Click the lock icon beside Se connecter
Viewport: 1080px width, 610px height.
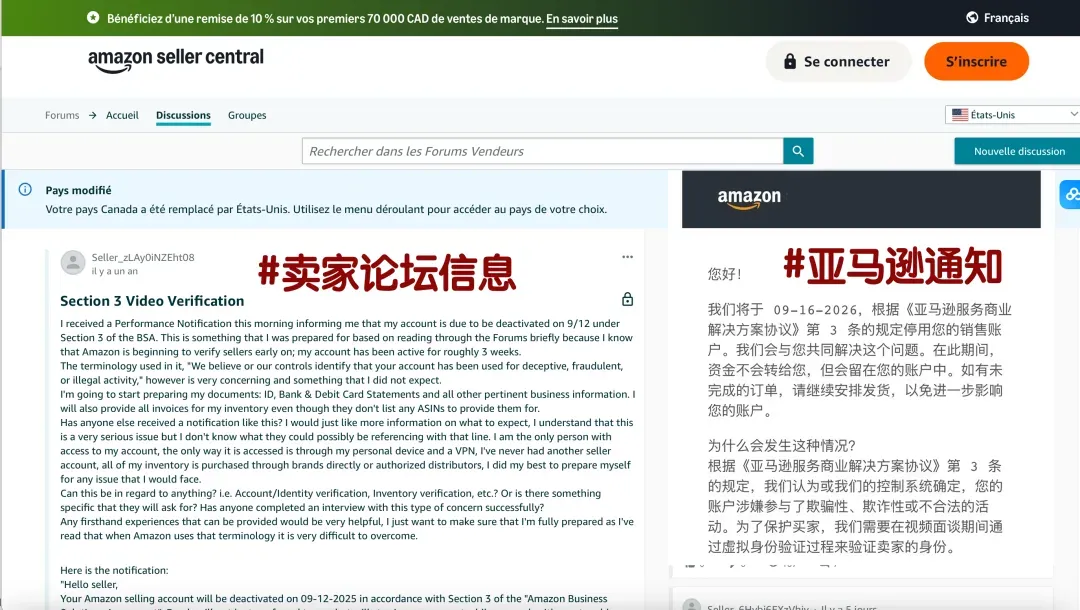[x=790, y=61]
